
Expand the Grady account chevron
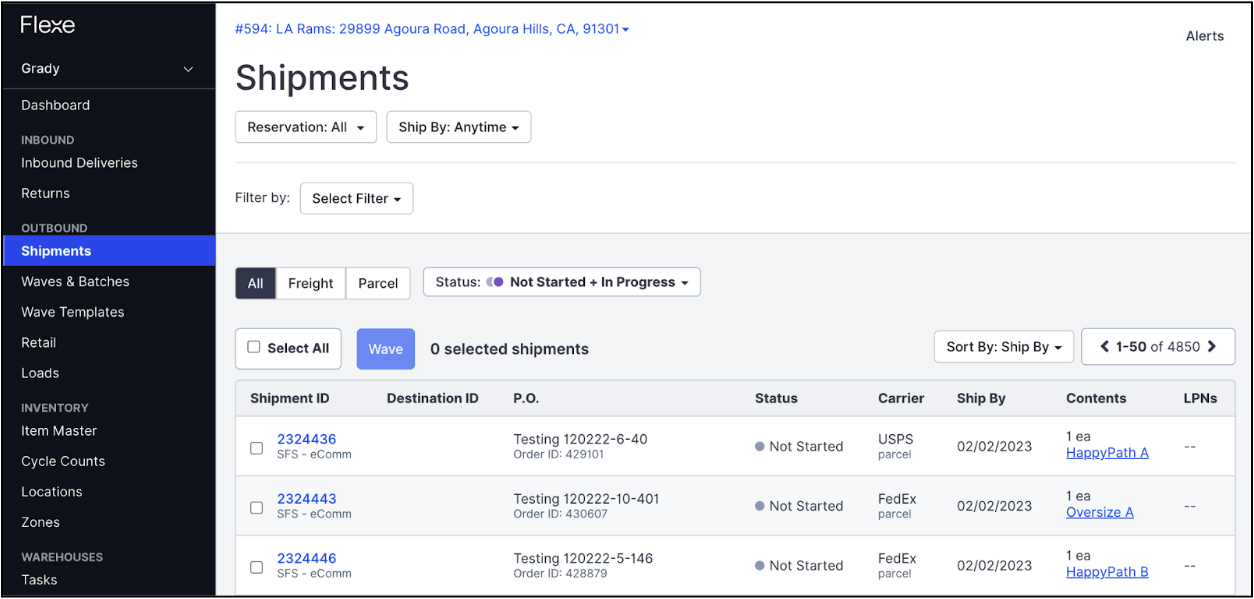(x=188, y=69)
